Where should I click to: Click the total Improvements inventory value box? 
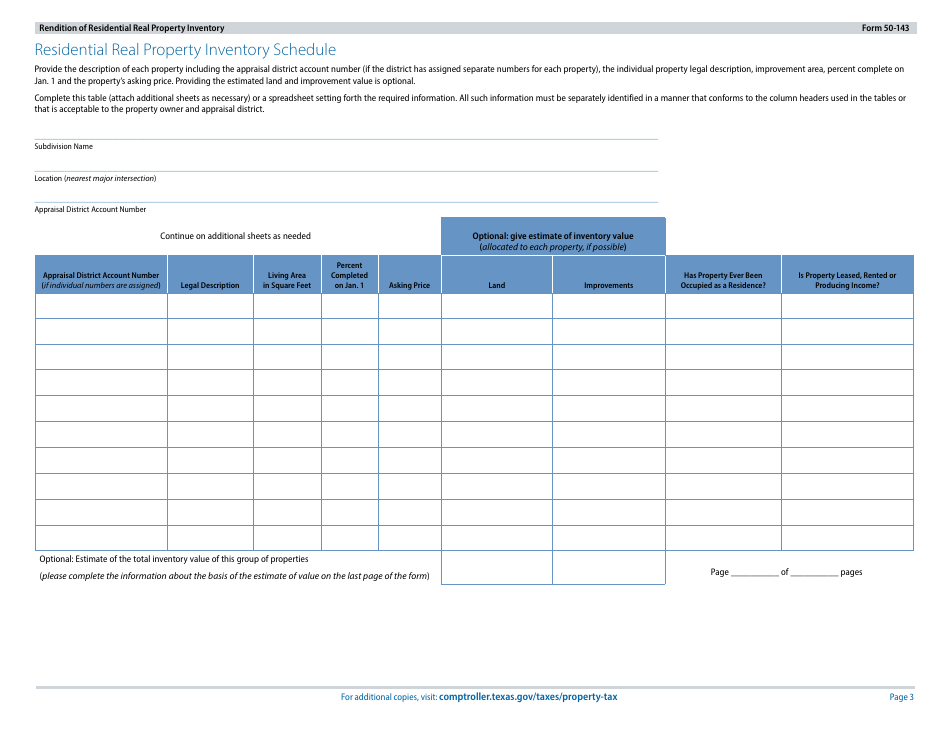tap(608, 568)
